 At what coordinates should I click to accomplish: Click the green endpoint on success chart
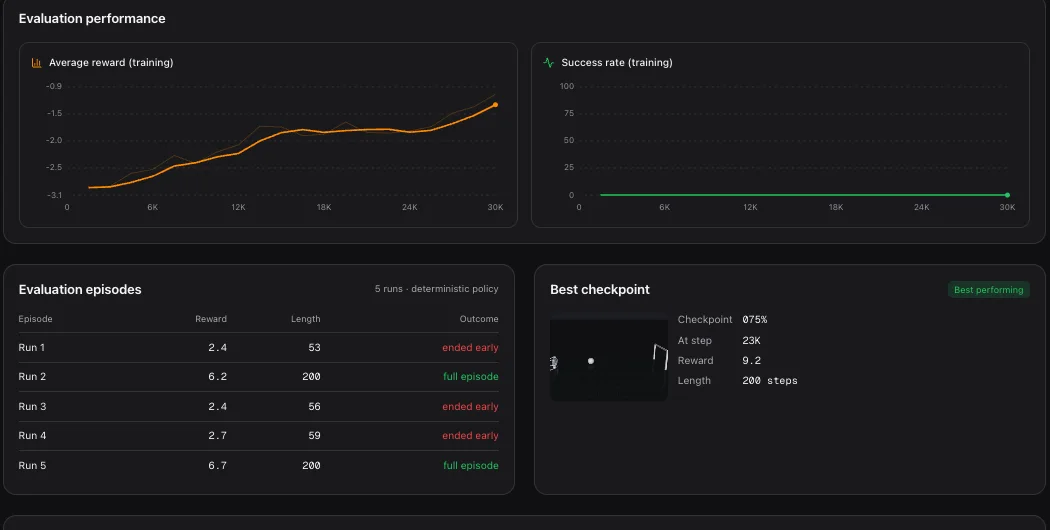click(1007, 195)
